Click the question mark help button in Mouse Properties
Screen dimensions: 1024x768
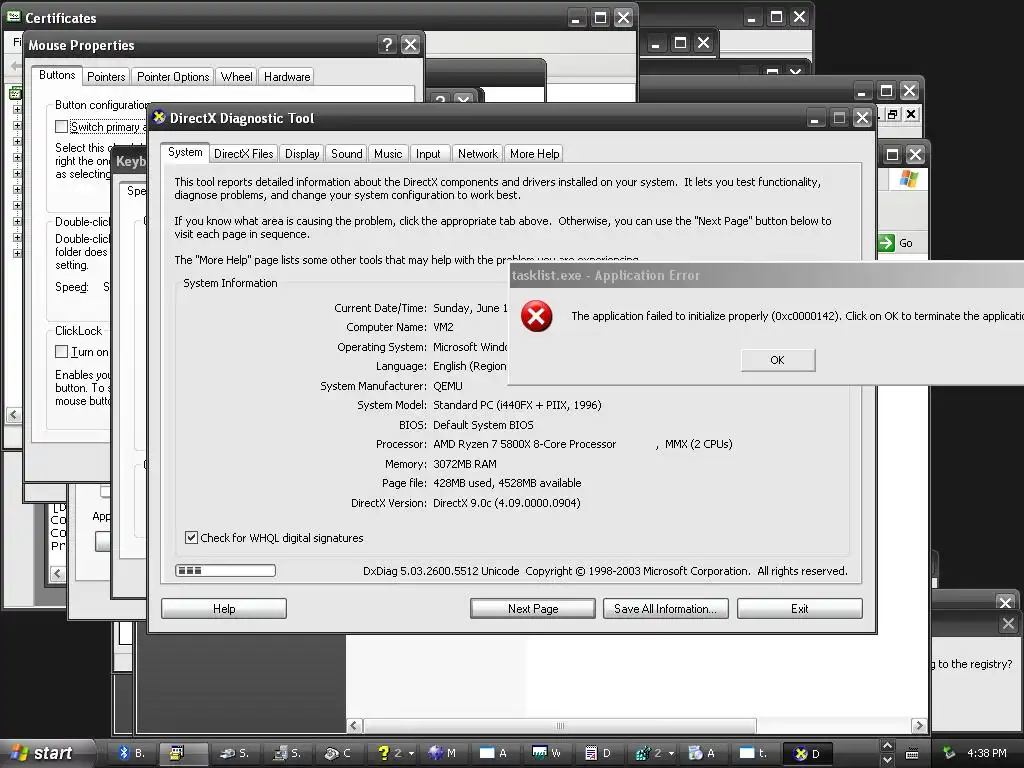pyautogui.click(x=387, y=44)
